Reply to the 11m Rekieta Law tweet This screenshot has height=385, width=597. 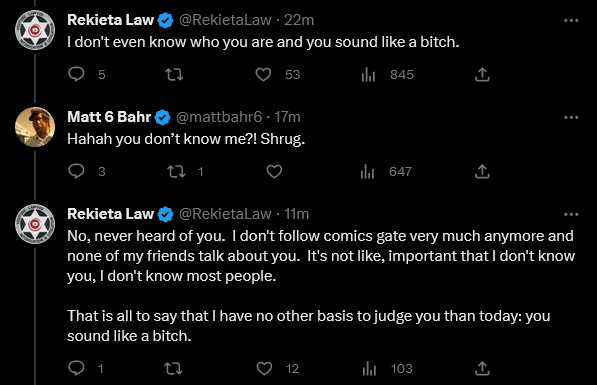77,368
